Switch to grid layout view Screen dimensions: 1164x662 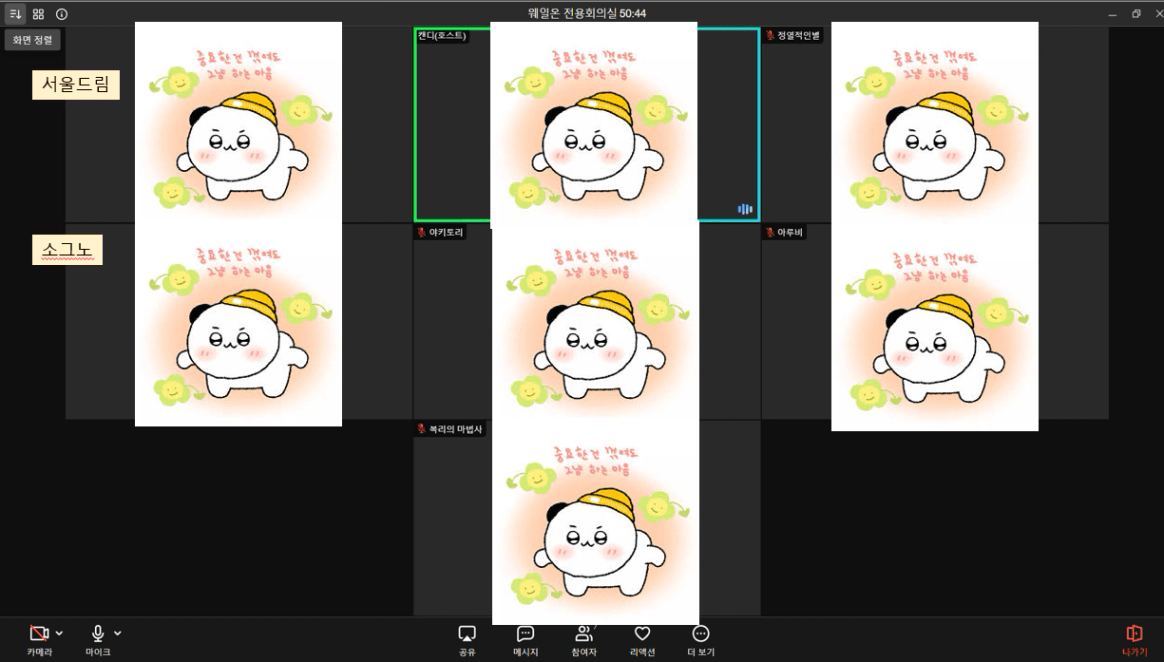(x=38, y=14)
